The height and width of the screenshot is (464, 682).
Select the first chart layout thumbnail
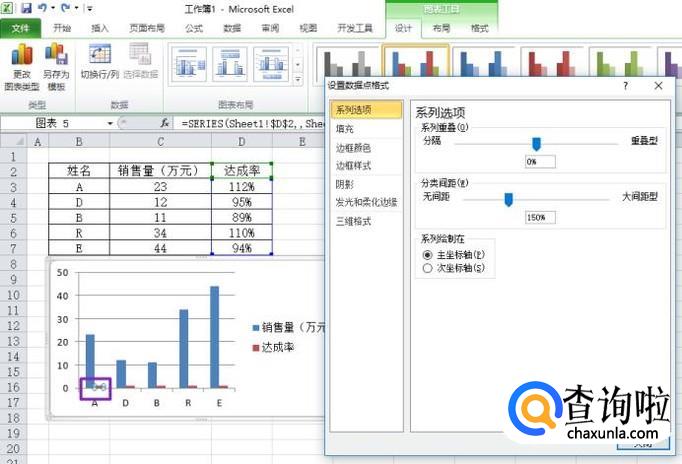tap(188, 63)
